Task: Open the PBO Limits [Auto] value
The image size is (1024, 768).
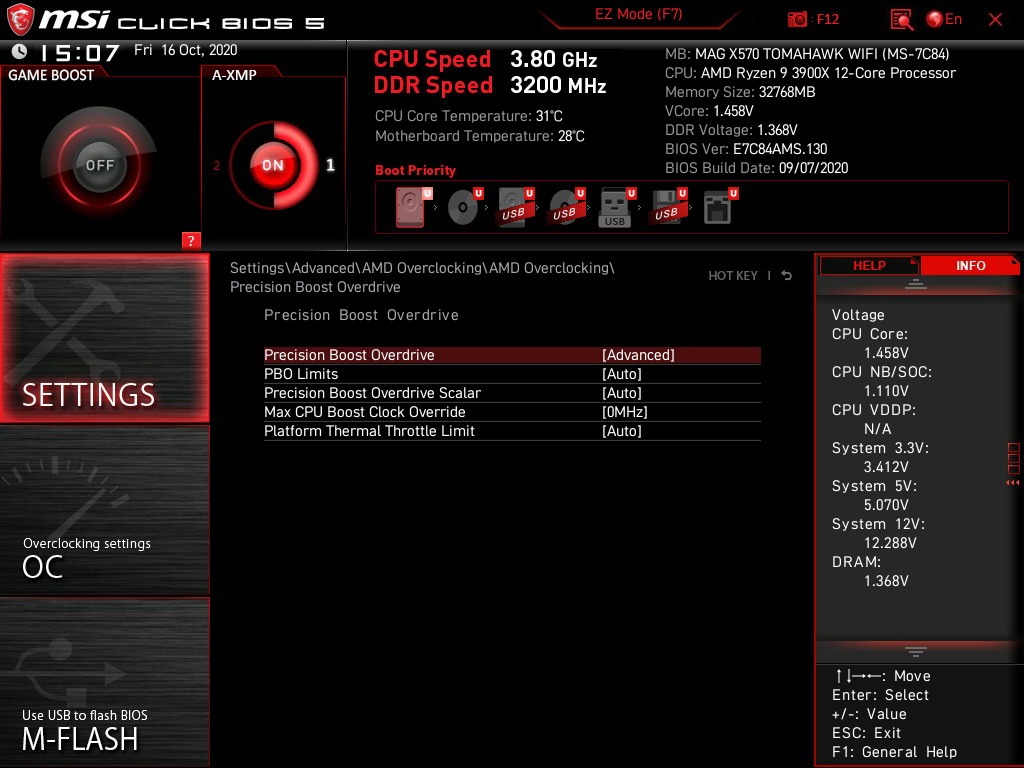Action: tap(622, 374)
